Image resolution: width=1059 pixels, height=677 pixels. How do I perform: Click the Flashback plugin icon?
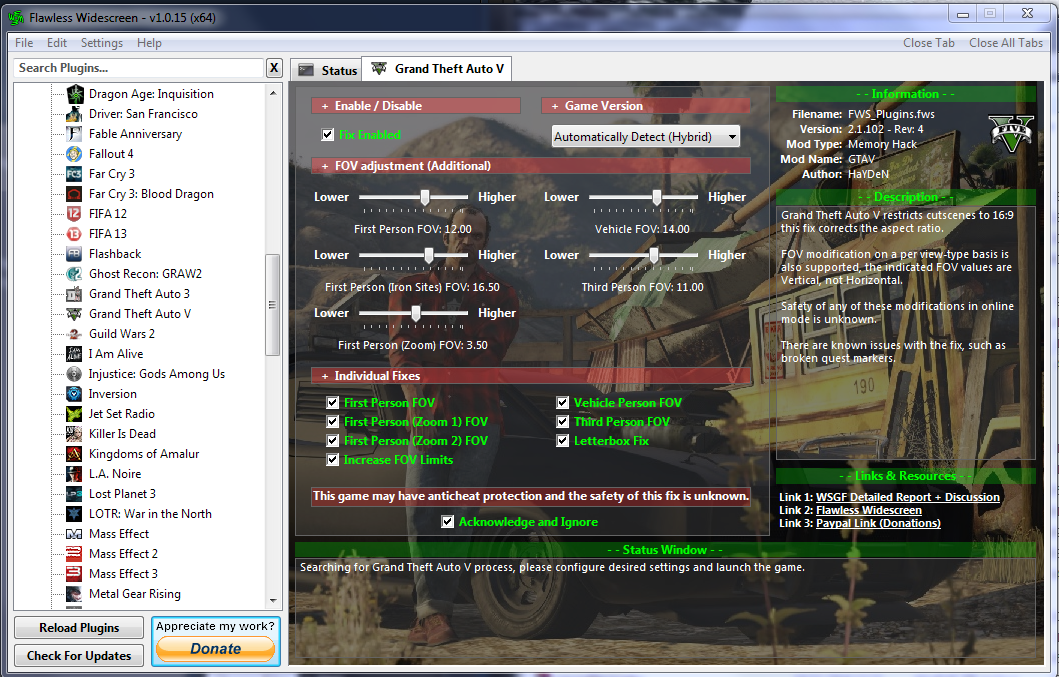click(x=74, y=254)
